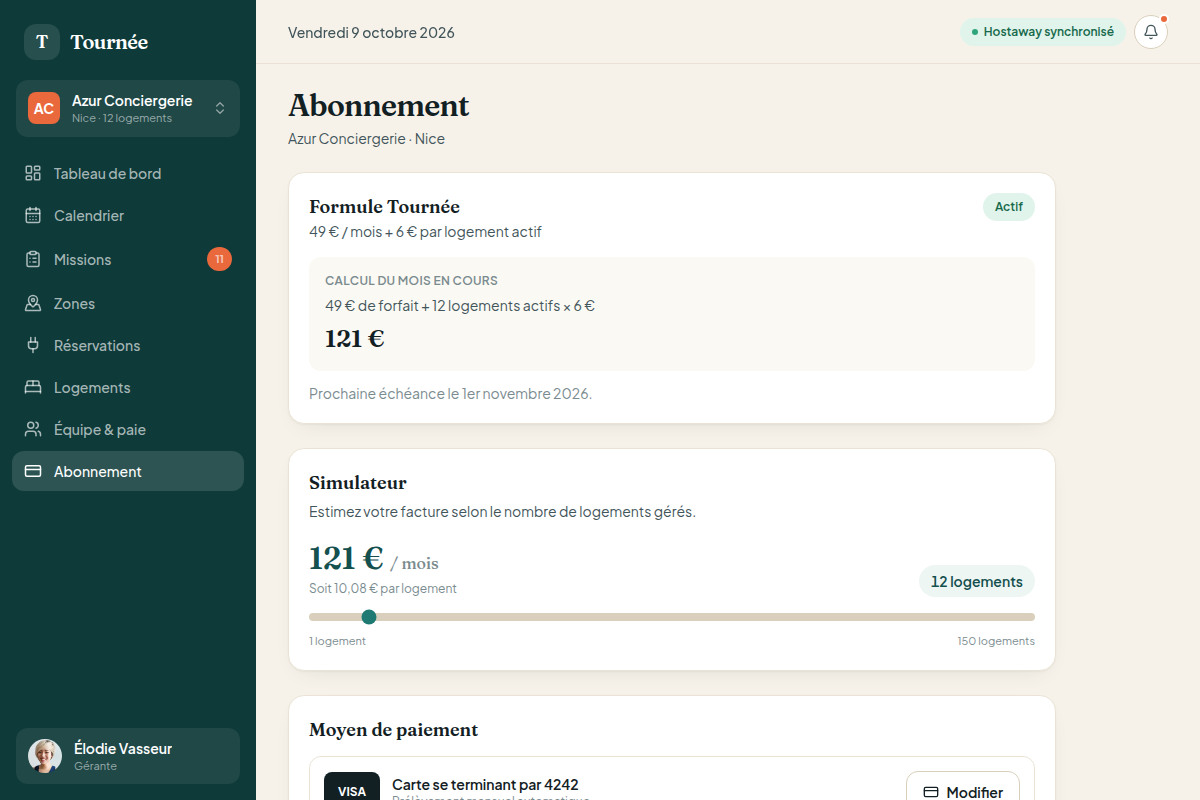Click '49 € de forfait + 12 logements actifs × 6 €'
Screen dimensions: 1200x800
pyautogui.click(x=460, y=306)
